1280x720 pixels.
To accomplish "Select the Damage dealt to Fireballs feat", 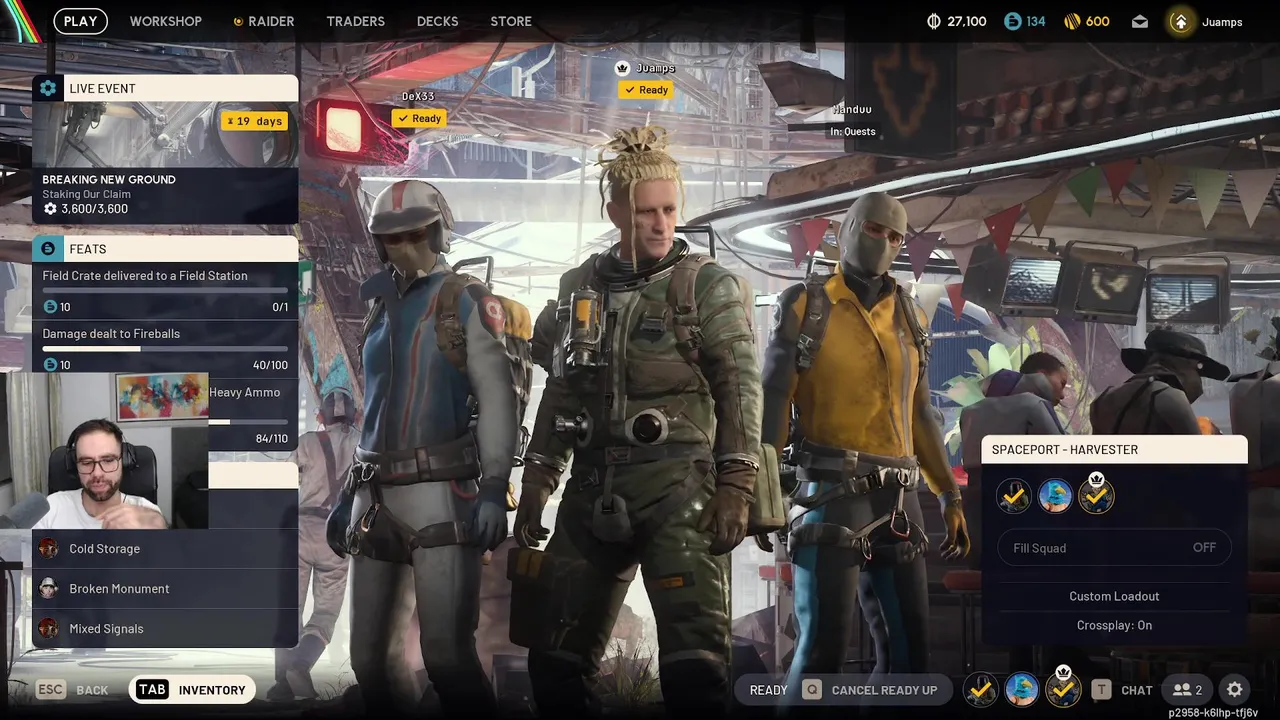I will 165,348.
